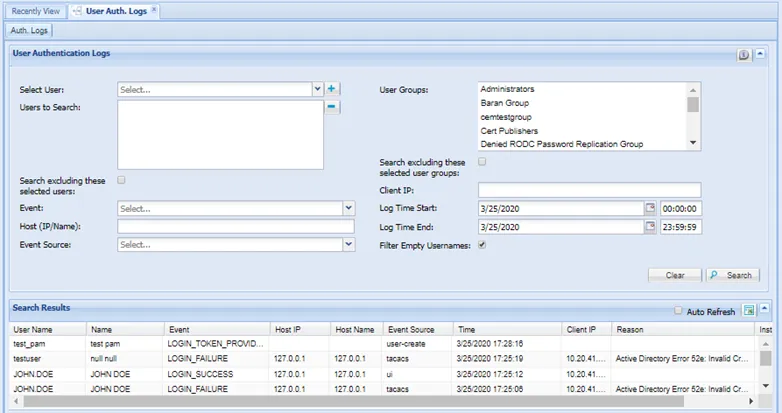Click the Log Time Start date field

[x=561, y=208]
